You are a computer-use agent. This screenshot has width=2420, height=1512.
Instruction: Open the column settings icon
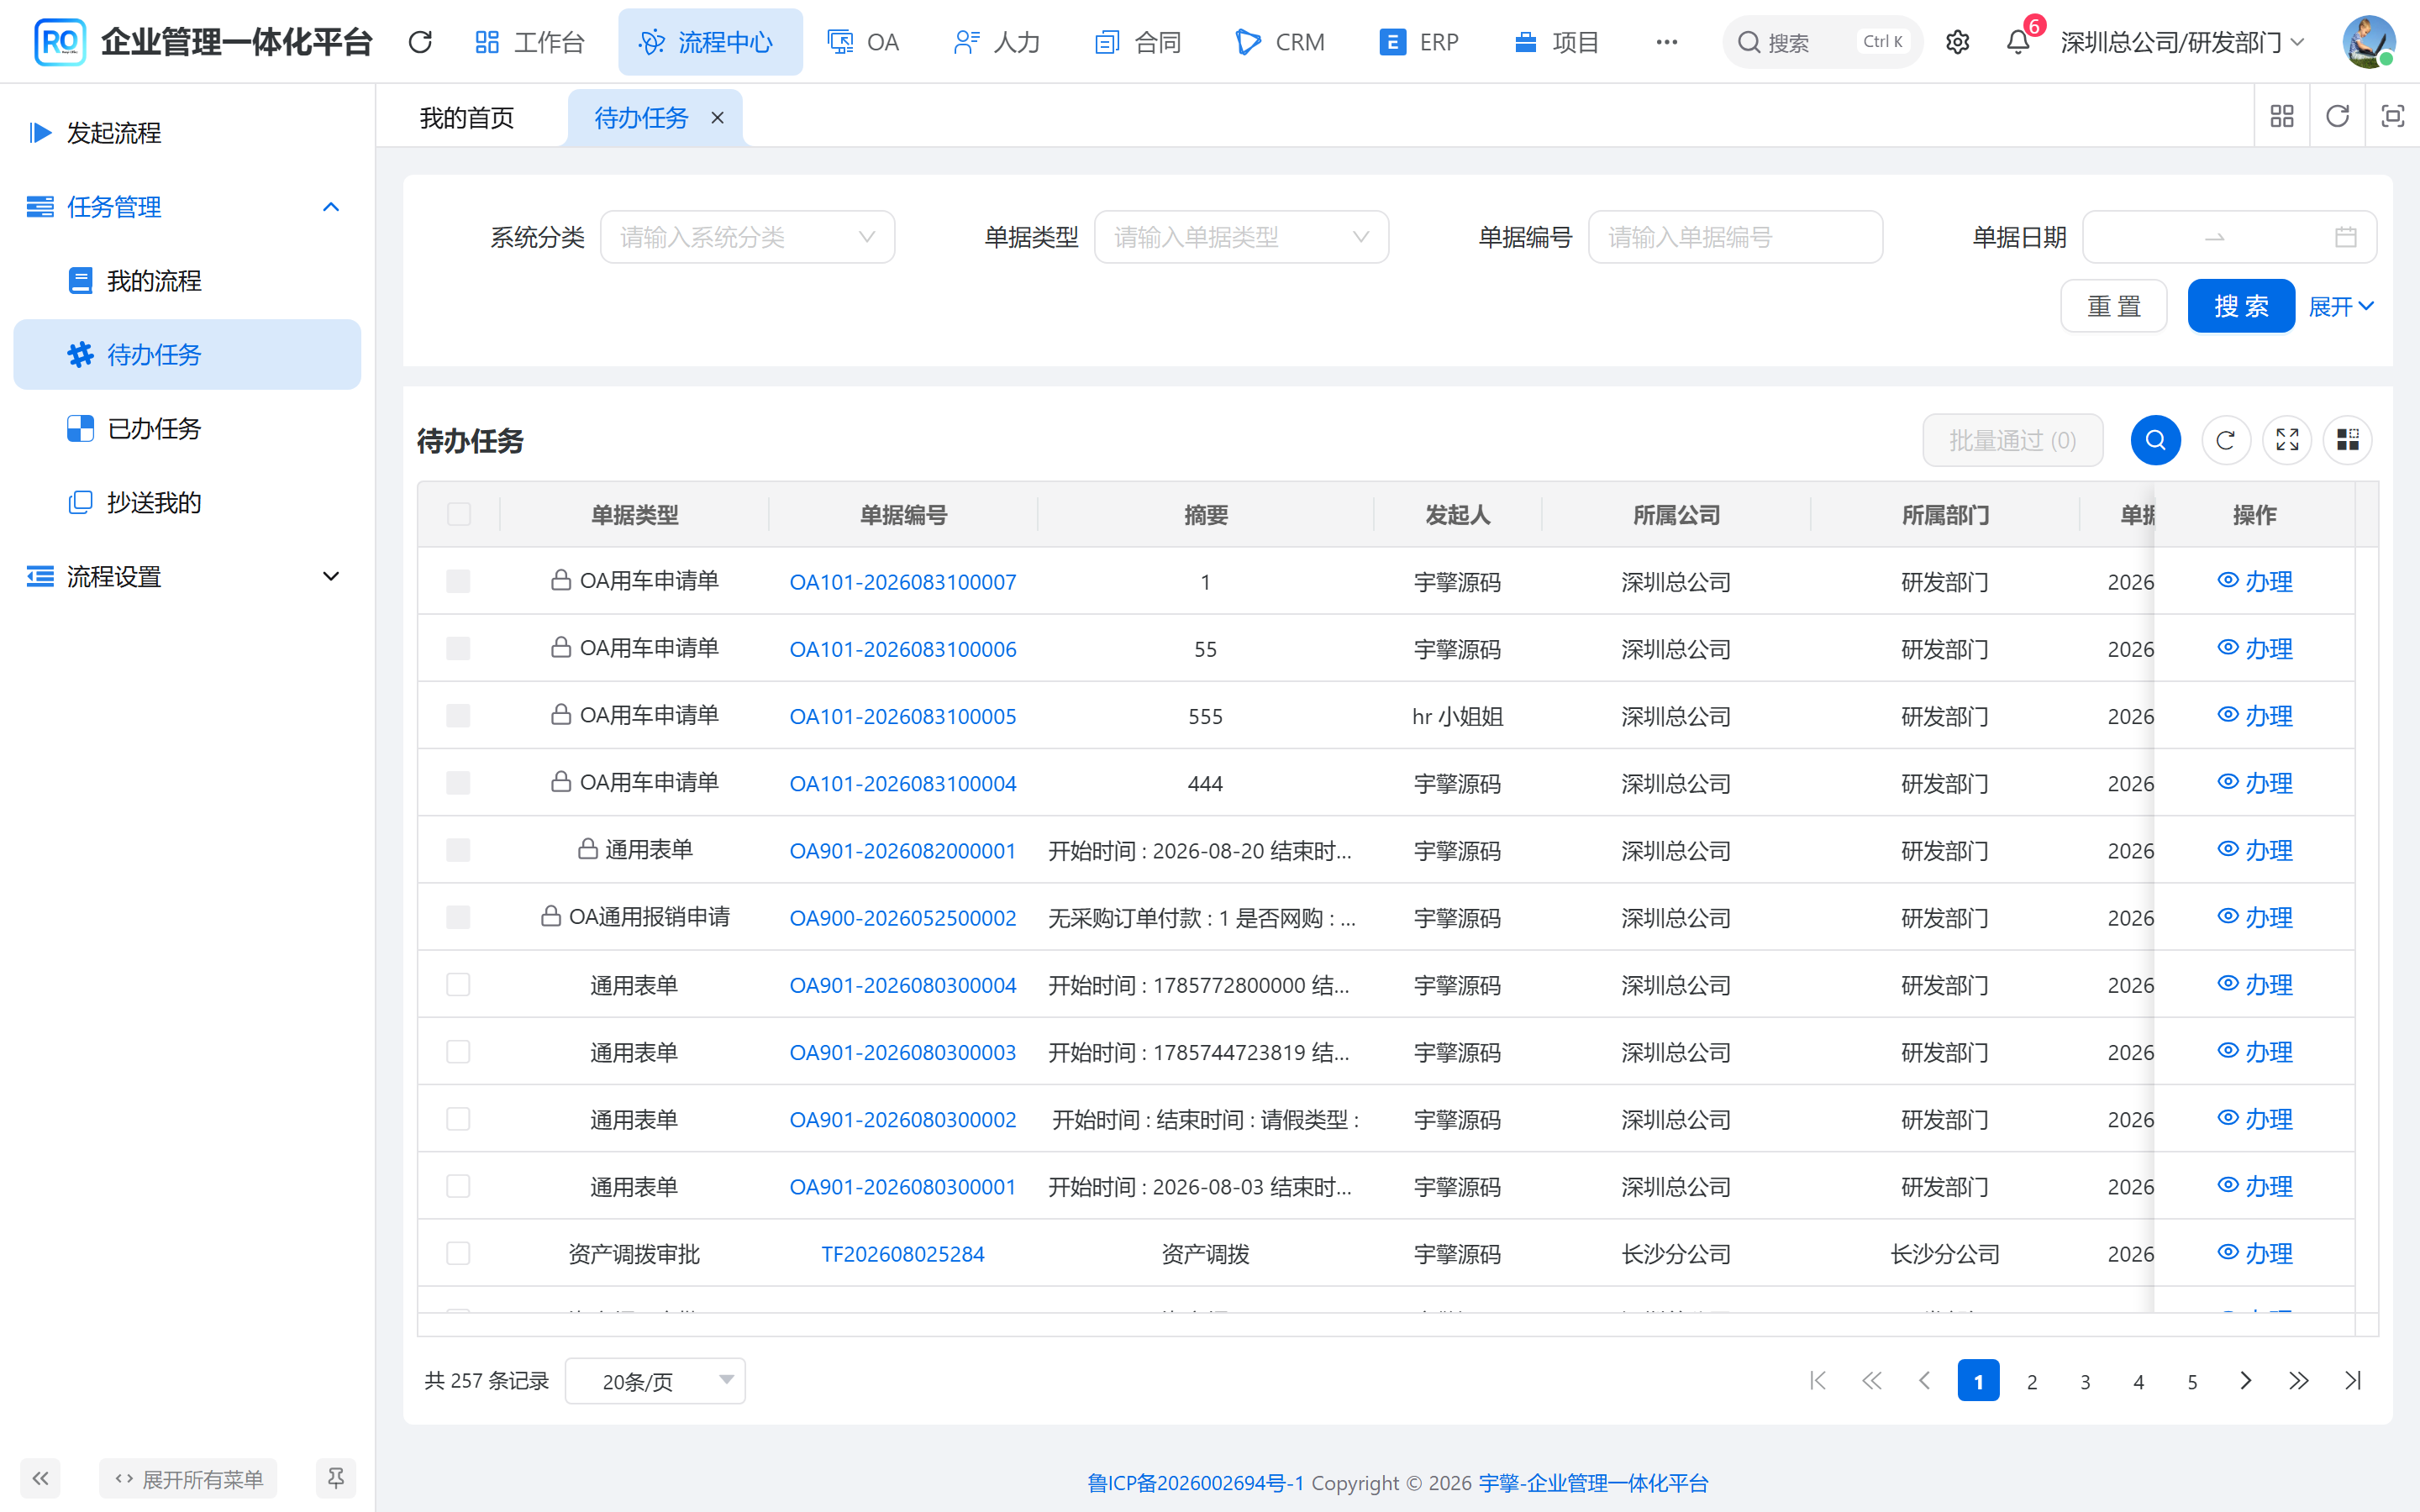point(2348,440)
